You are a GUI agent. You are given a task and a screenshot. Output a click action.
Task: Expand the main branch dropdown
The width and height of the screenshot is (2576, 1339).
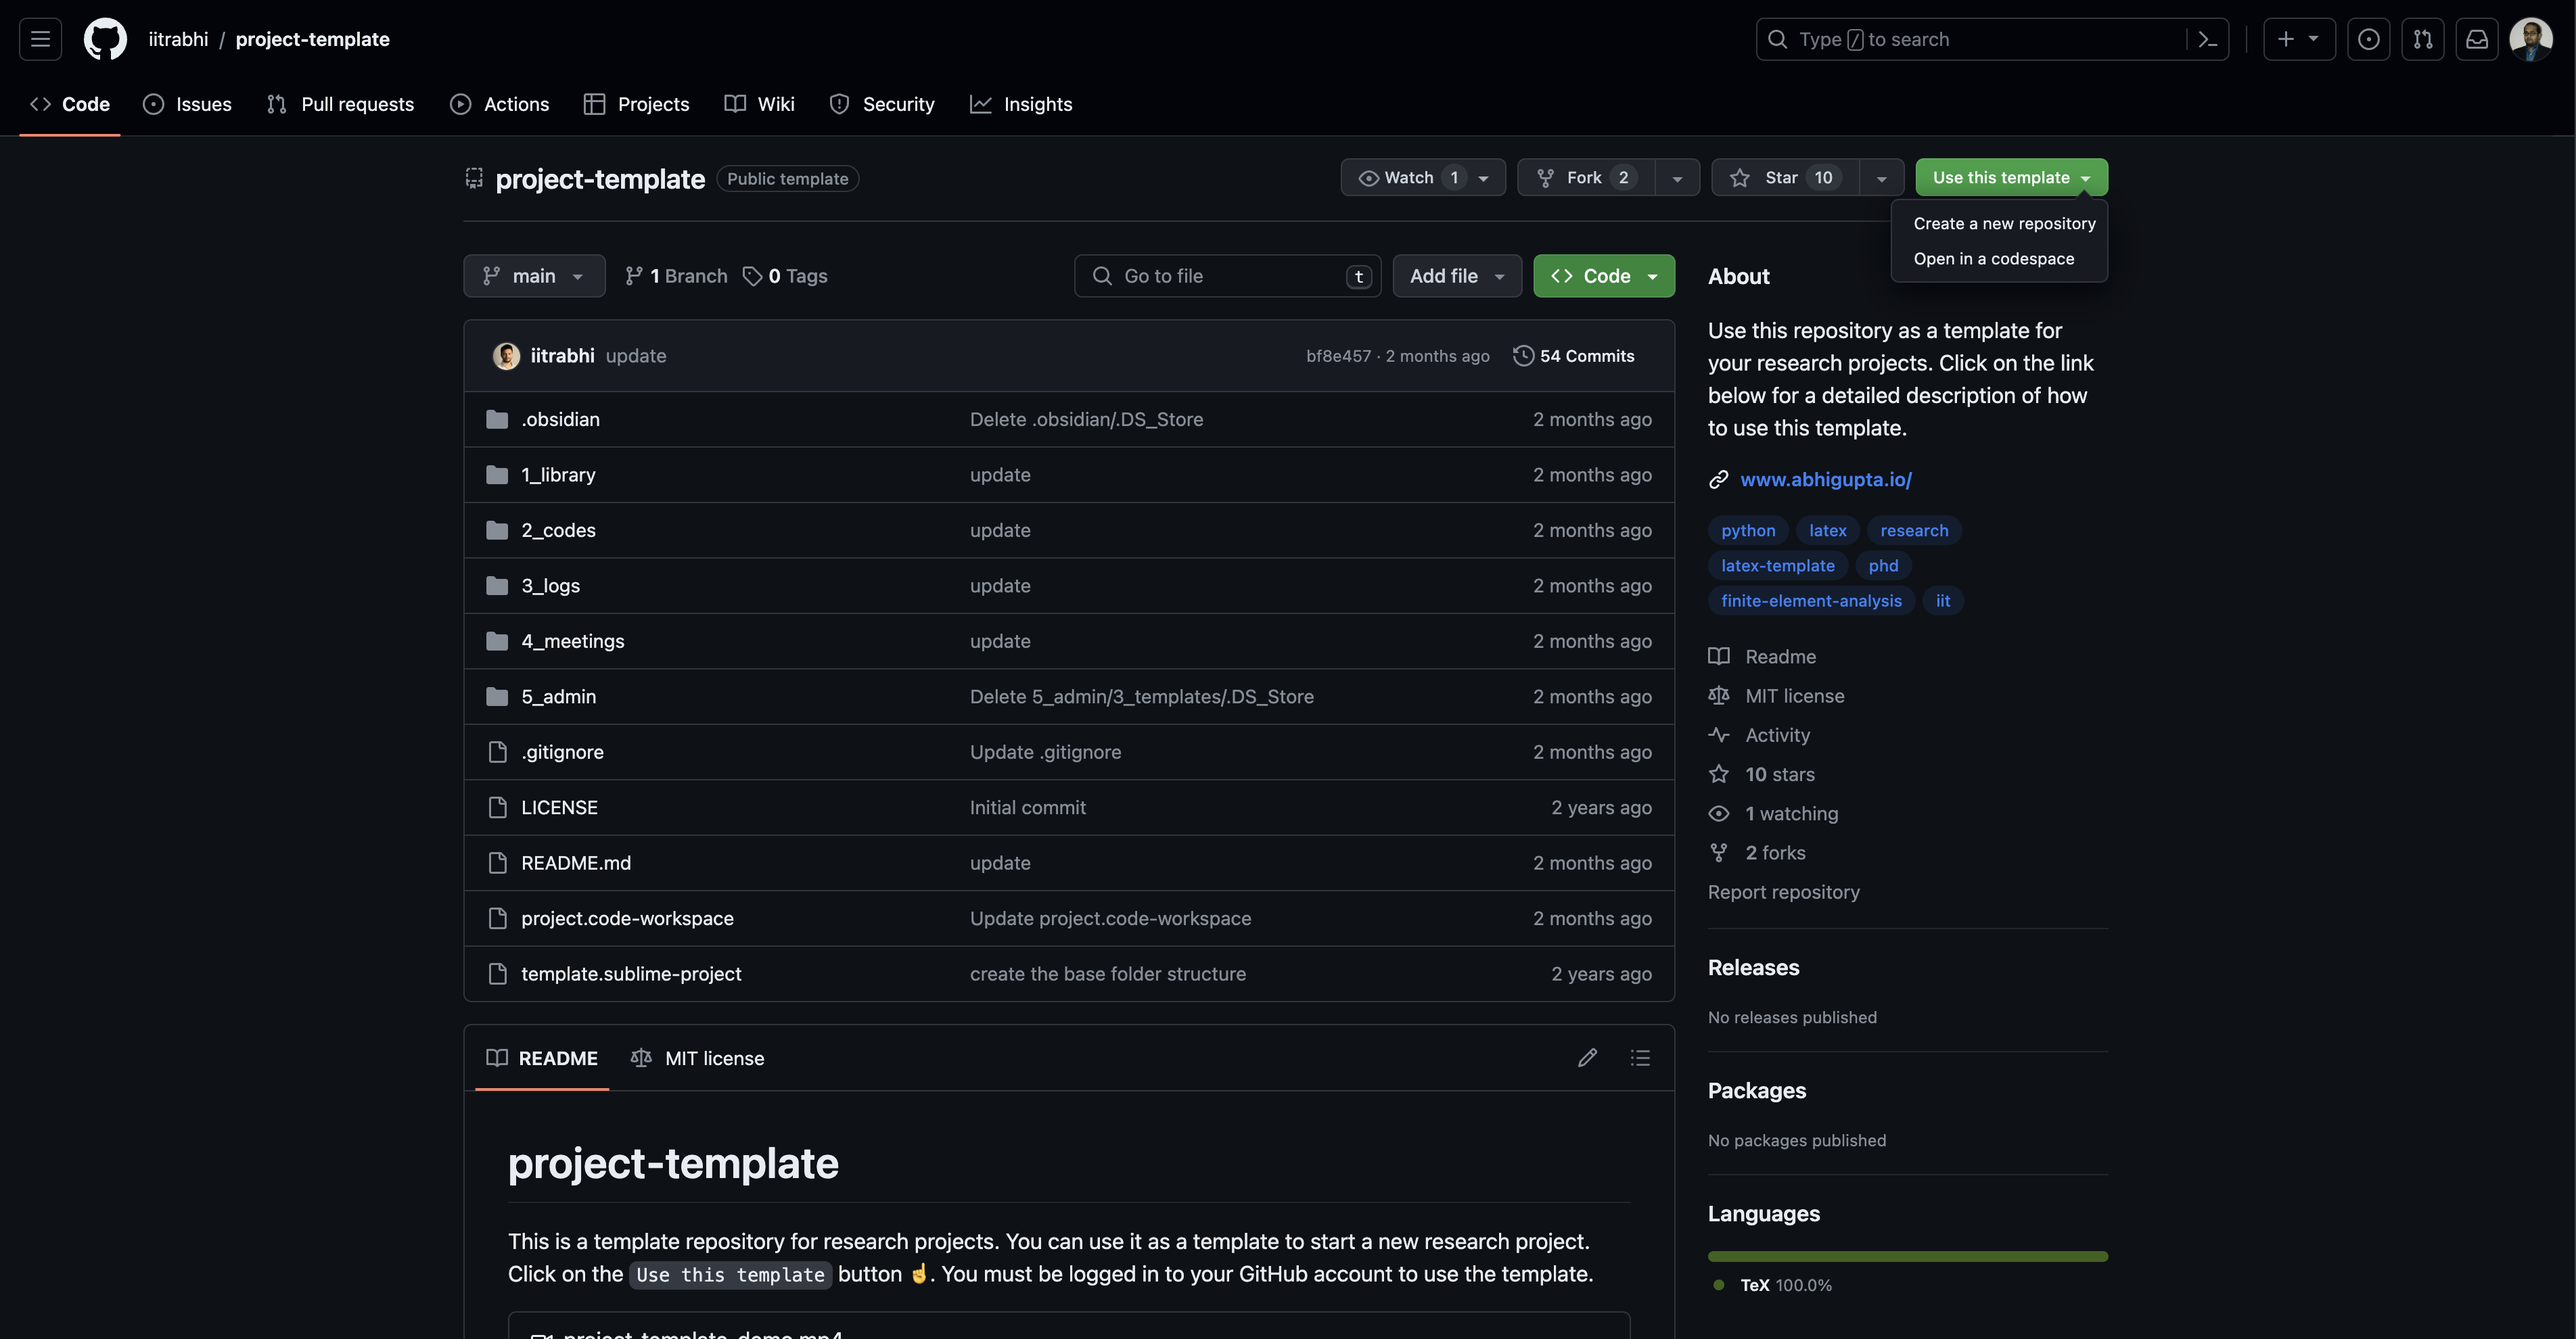pyautogui.click(x=534, y=276)
